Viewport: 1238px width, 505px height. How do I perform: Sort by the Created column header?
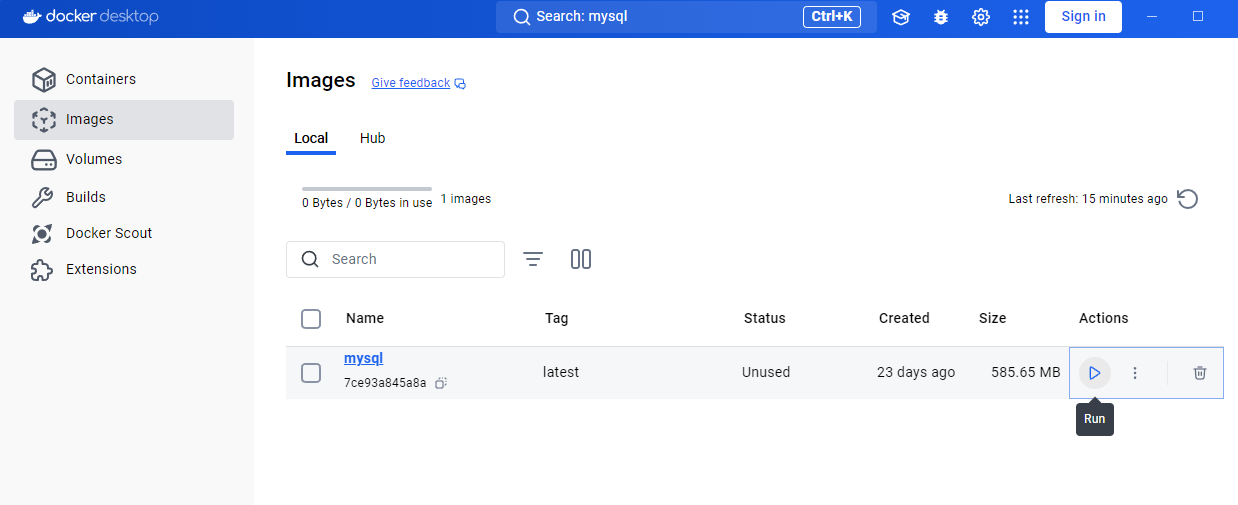click(904, 318)
